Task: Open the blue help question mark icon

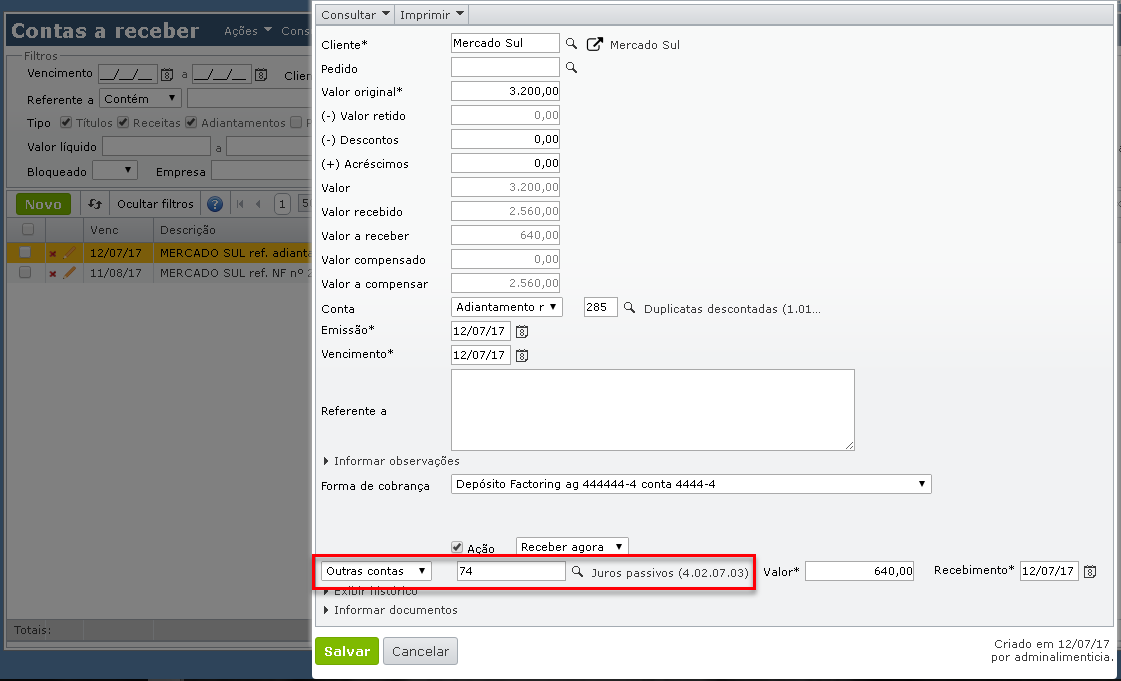Action: pyautogui.click(x=214, y=204)
